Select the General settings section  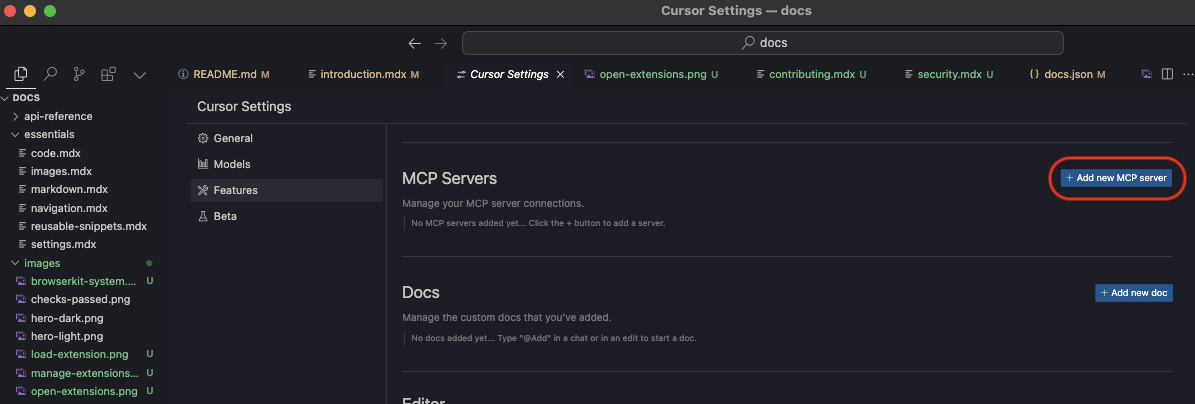pyautogui.click(x=287, y=138)
